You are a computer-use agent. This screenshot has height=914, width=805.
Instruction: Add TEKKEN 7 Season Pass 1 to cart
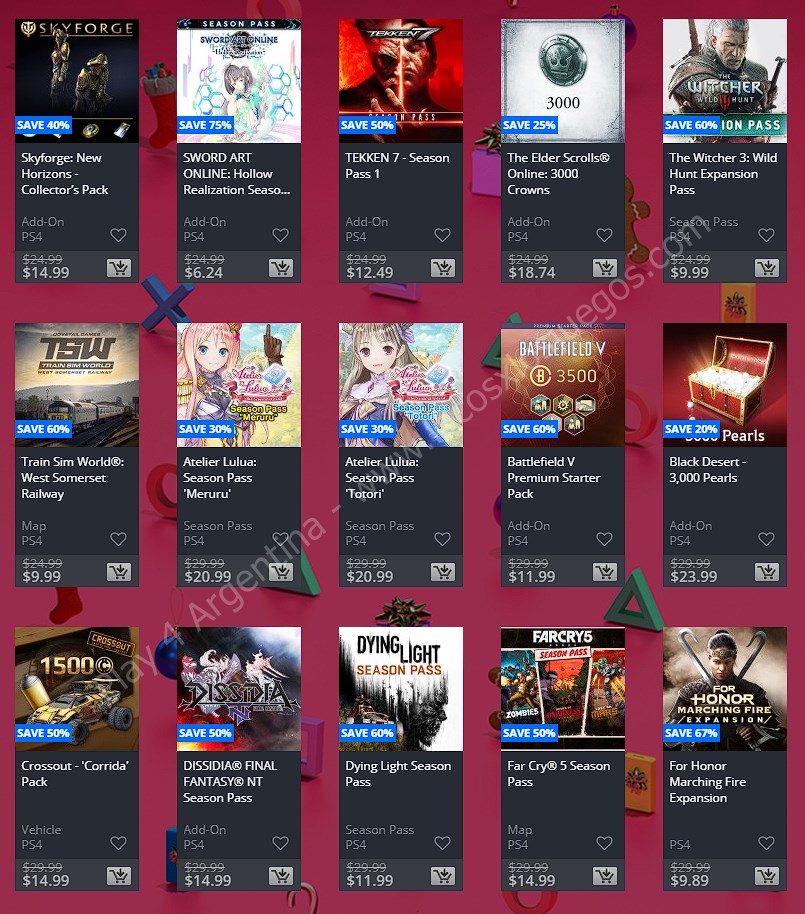pos(443,268)
